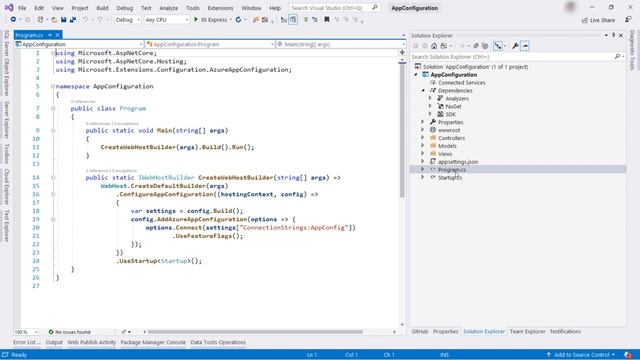Image resolution: width=640 pixels, height=360 pixels.
Task: Comment out the selected lines via toolbar icon
Action: point(305,20)
